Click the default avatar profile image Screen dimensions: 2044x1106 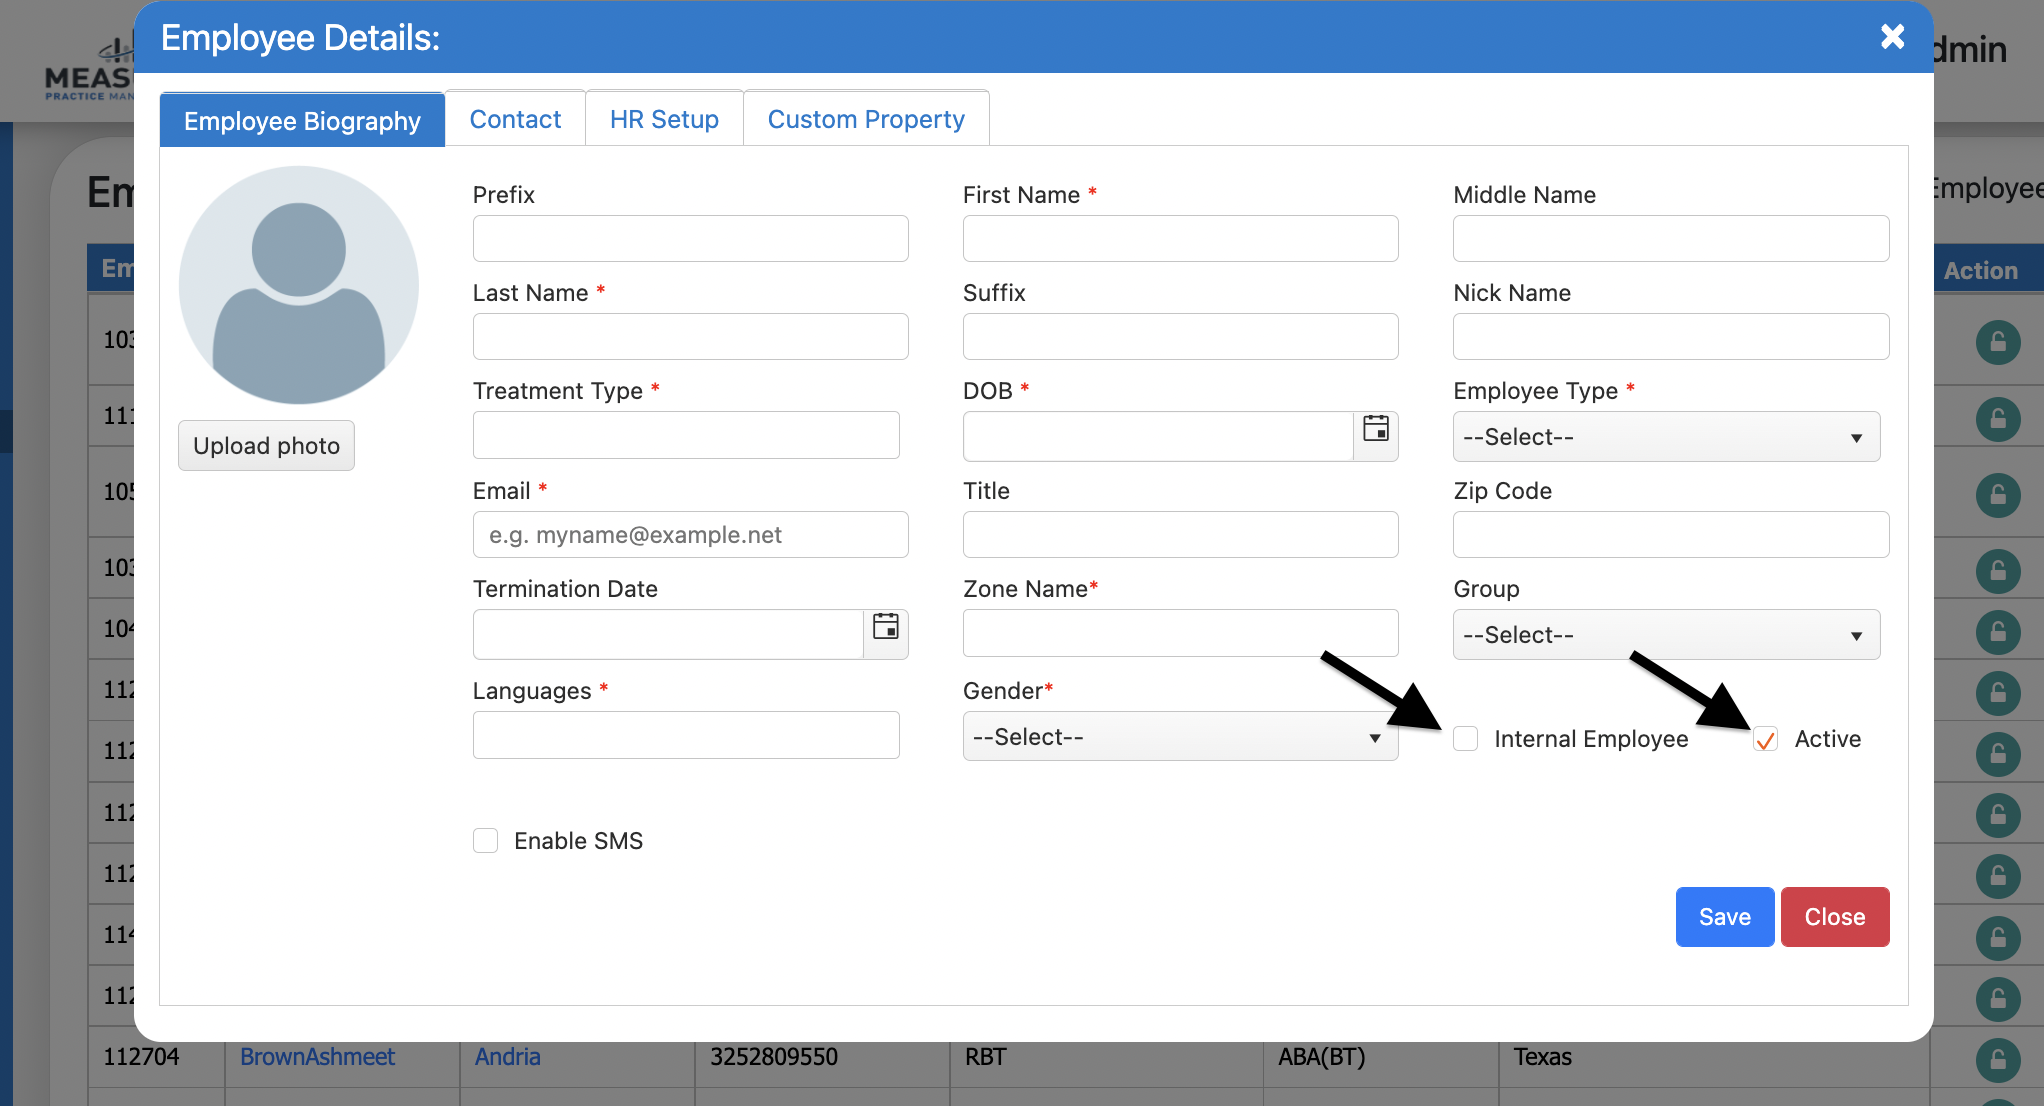(x=298, y=285)
